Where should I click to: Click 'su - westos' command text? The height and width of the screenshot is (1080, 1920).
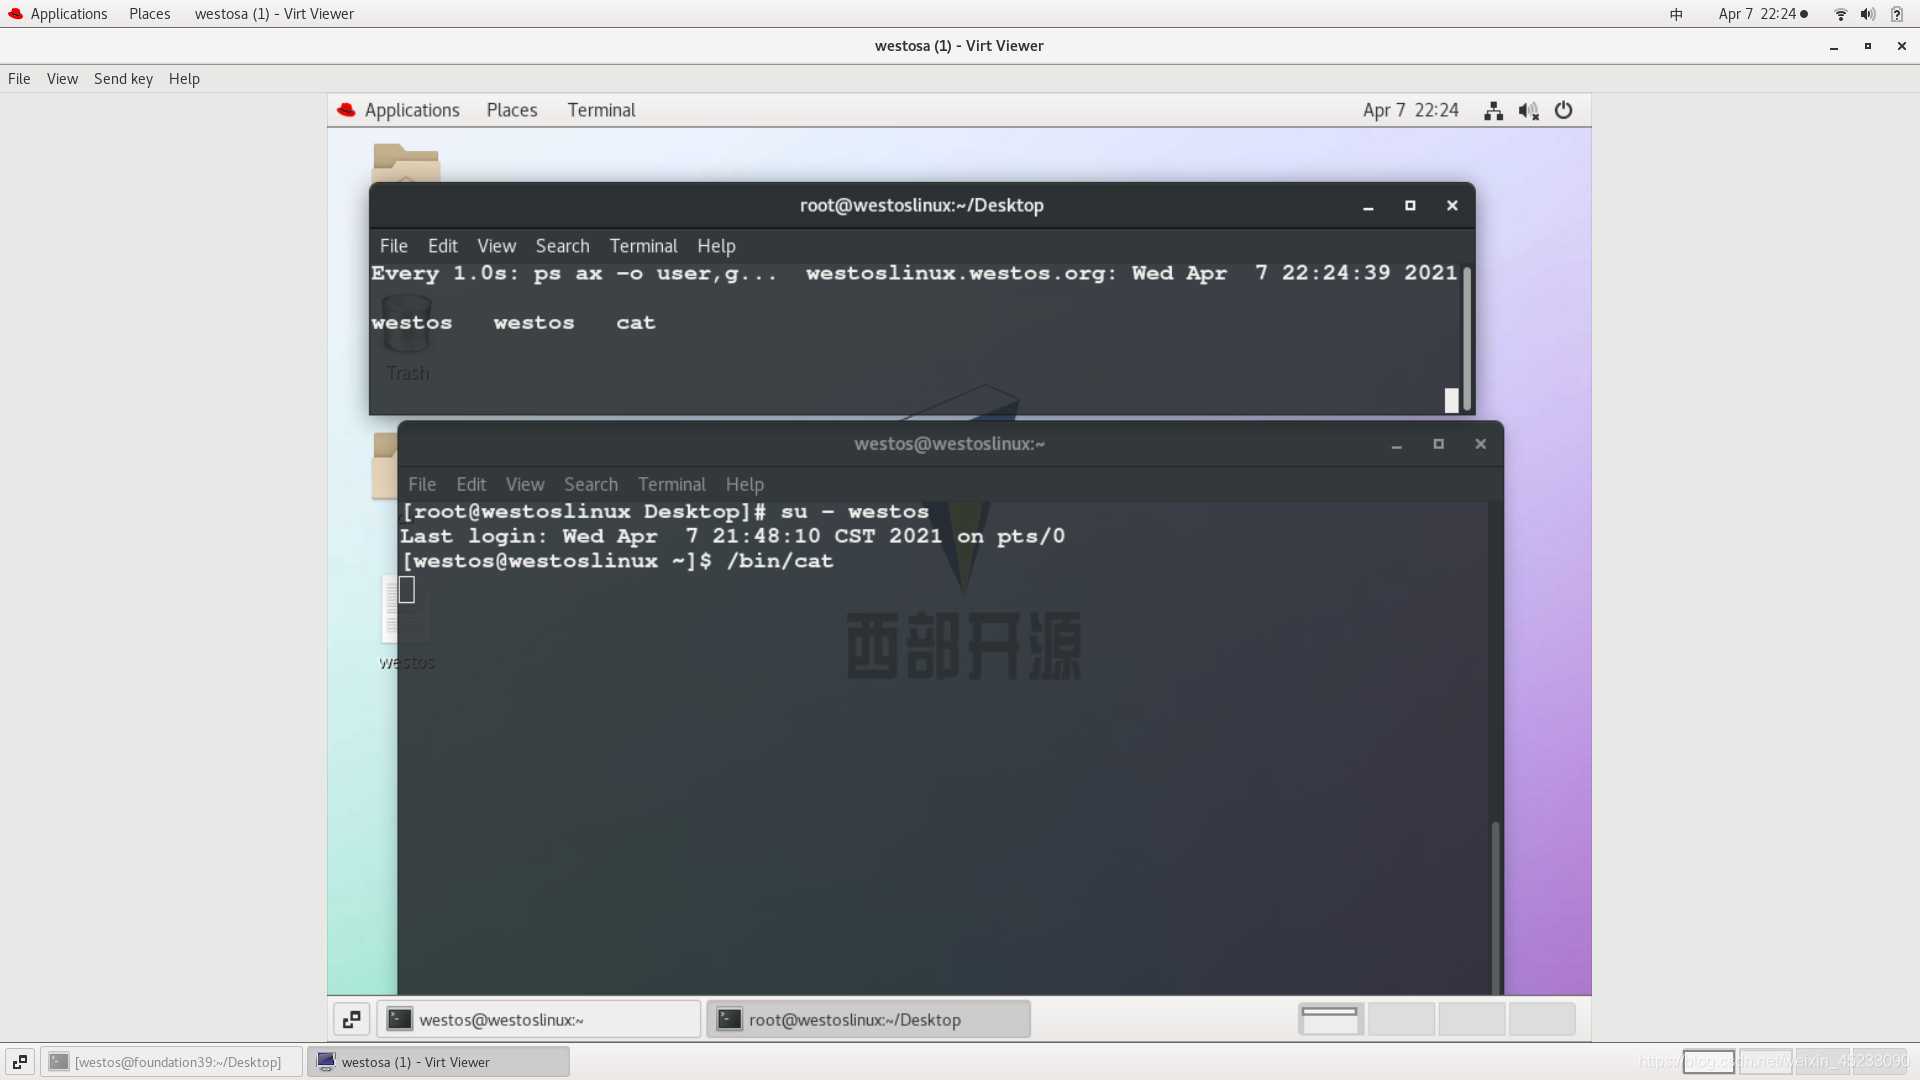click(855, 512)
